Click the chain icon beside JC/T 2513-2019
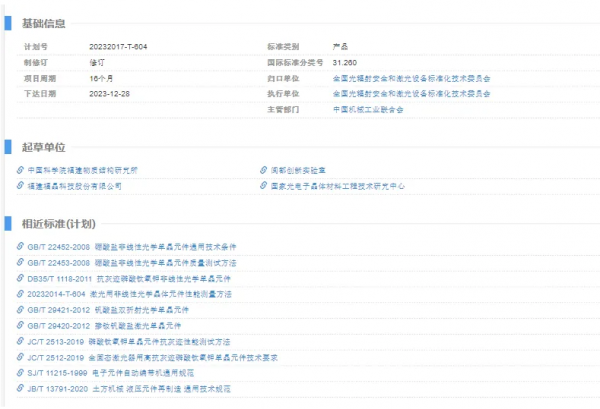600x409 pixels. coord(20,341)
